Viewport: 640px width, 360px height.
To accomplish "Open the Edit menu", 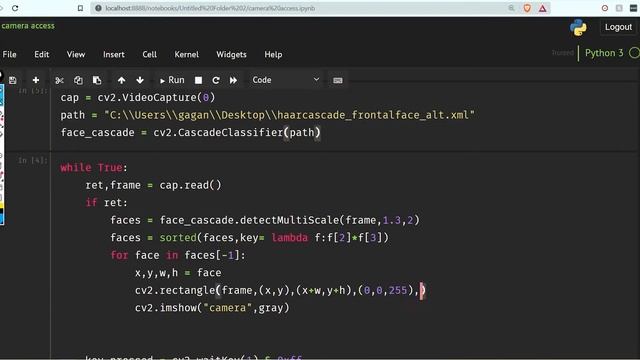I will pyautogui.click(x=42, y=54).
